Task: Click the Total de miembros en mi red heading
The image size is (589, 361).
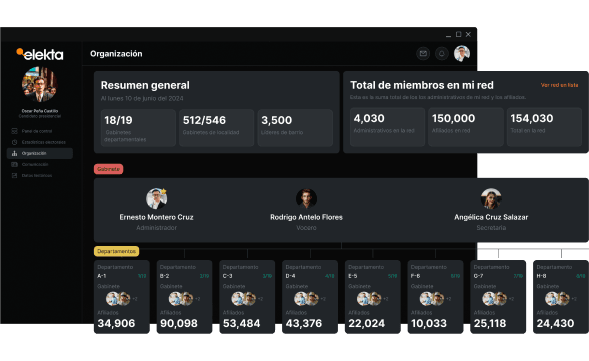Action: (422, 85)
